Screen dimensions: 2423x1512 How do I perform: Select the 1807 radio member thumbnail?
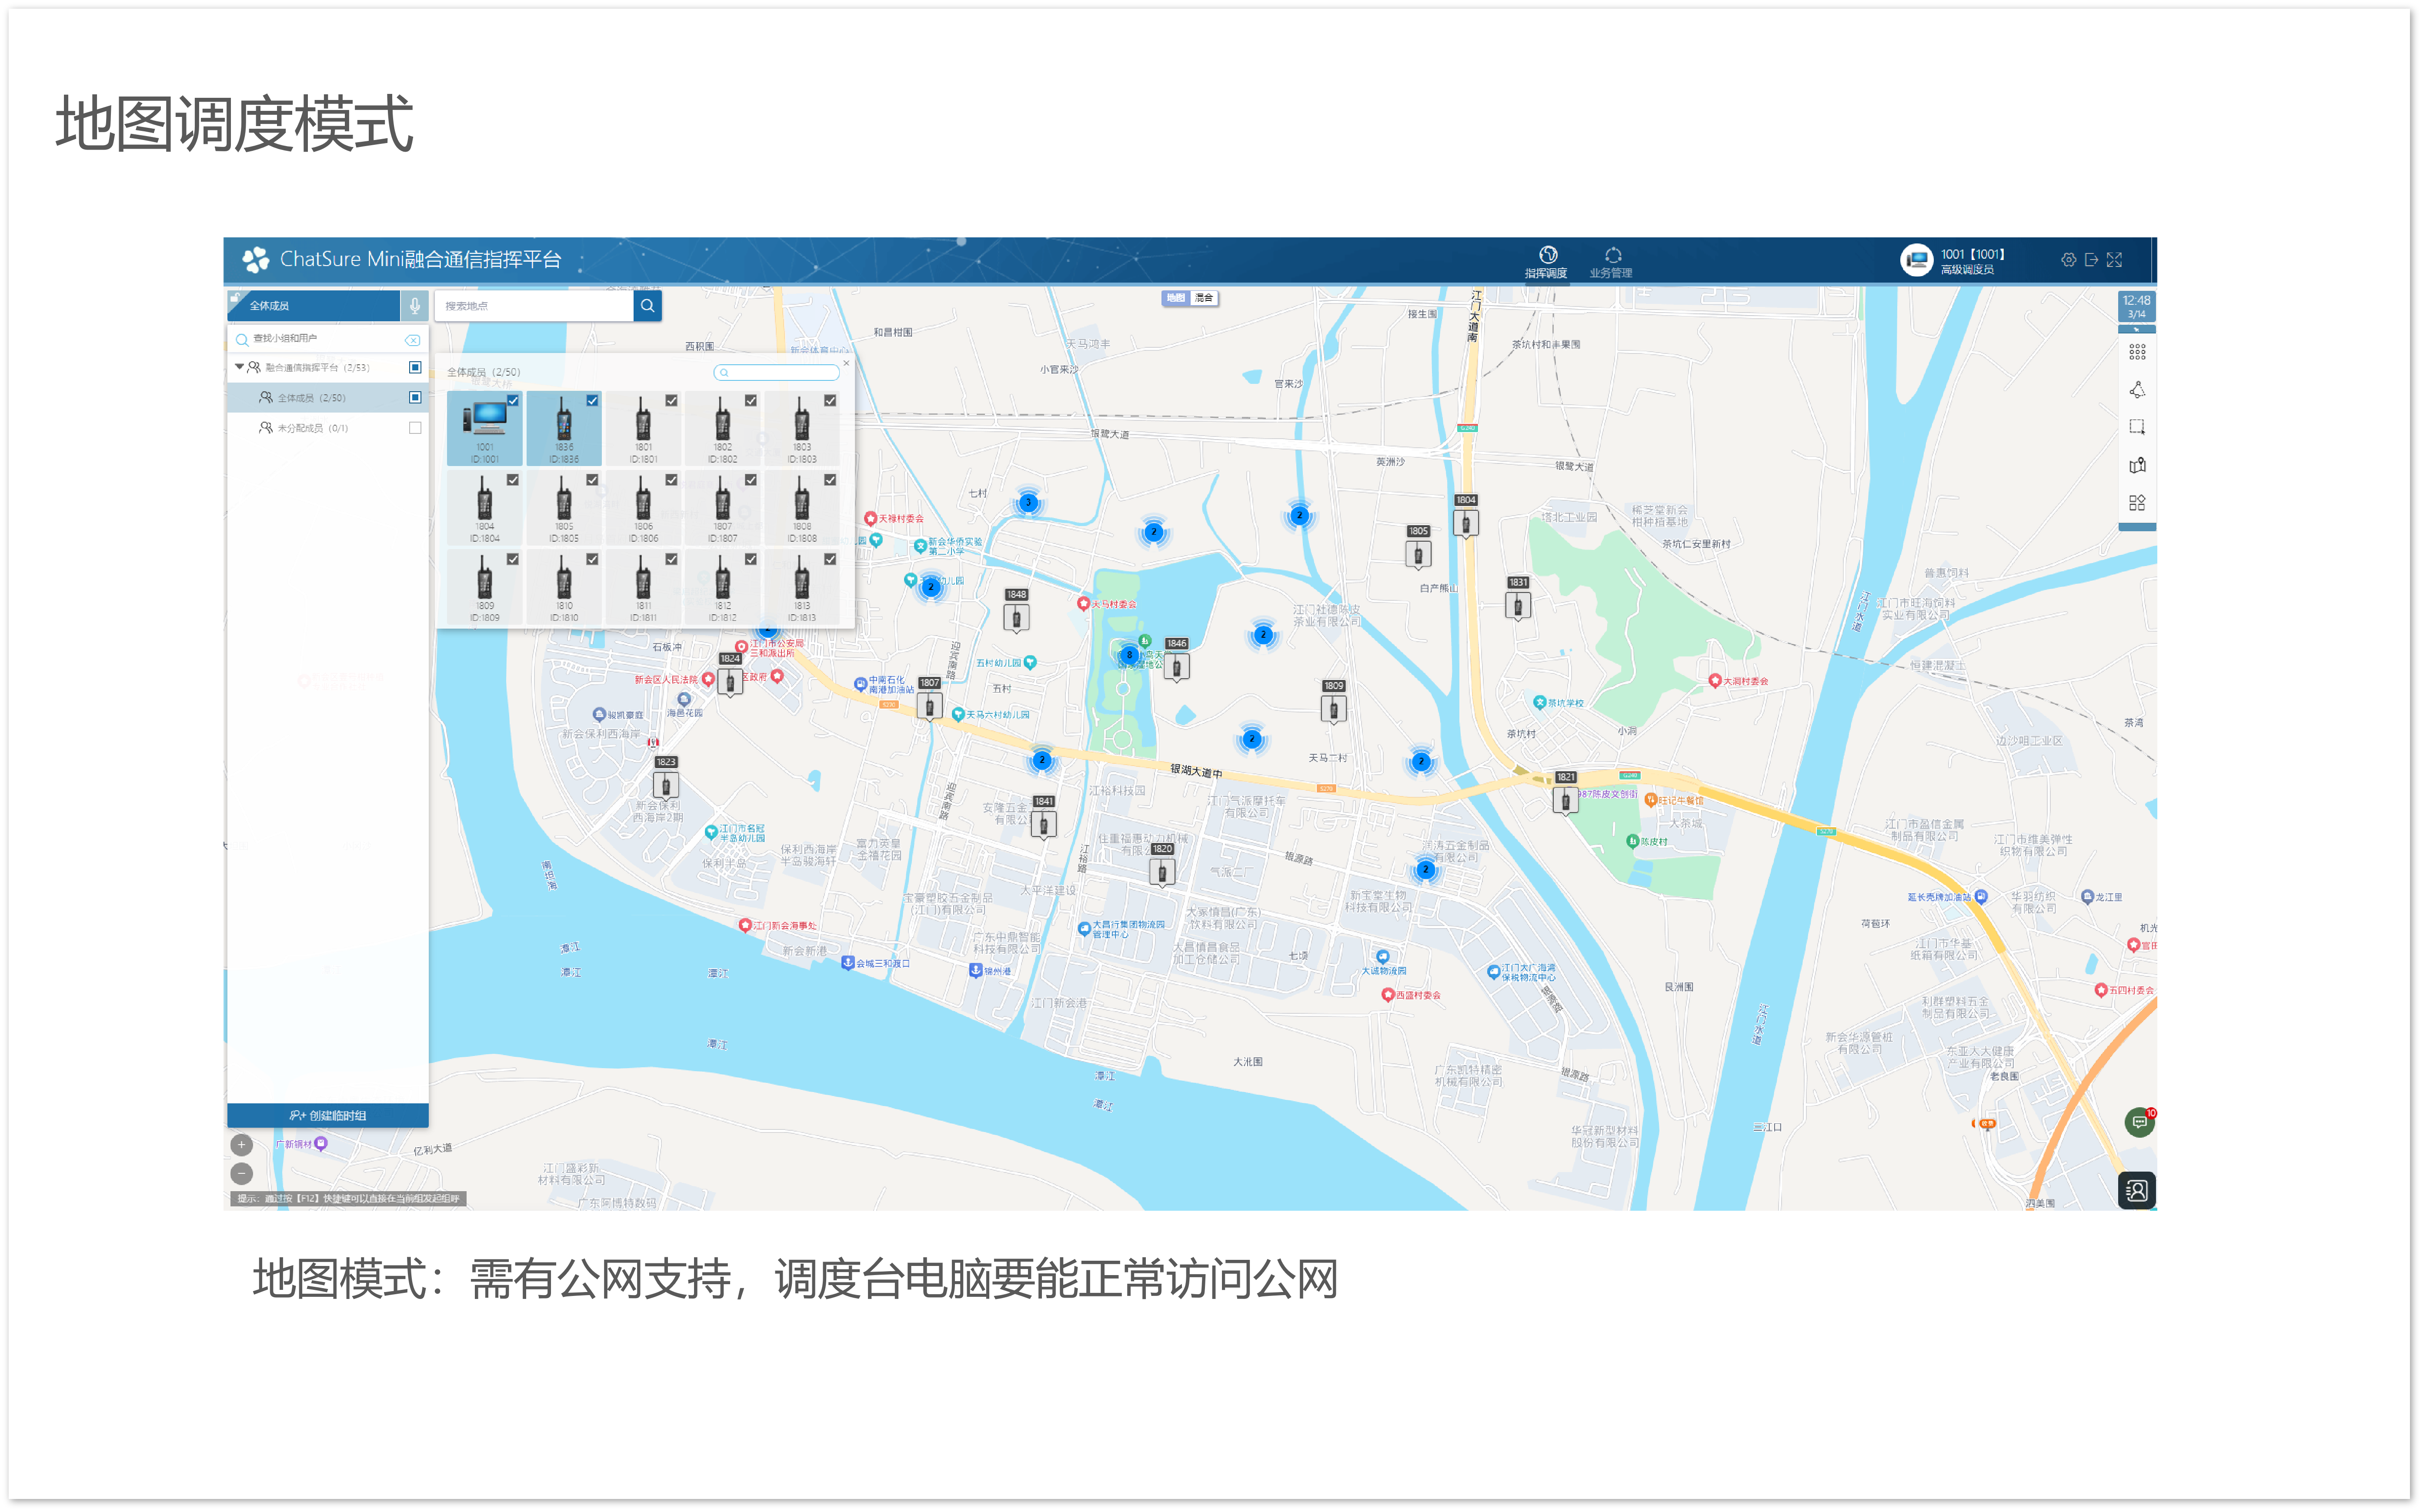(723, 508)
